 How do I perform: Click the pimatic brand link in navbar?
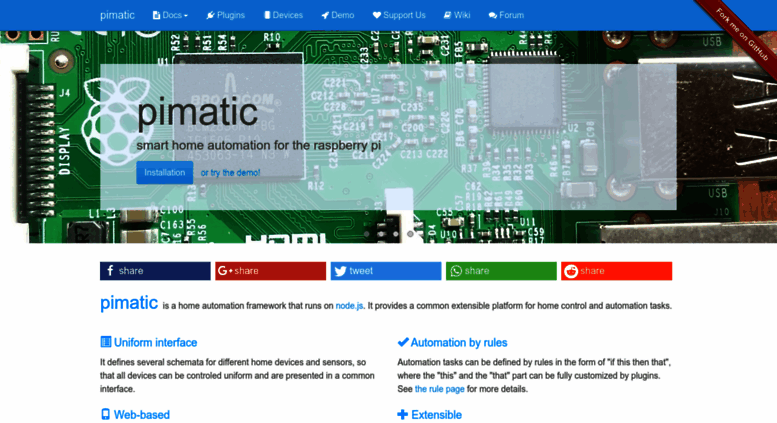[x=117, y=15]
